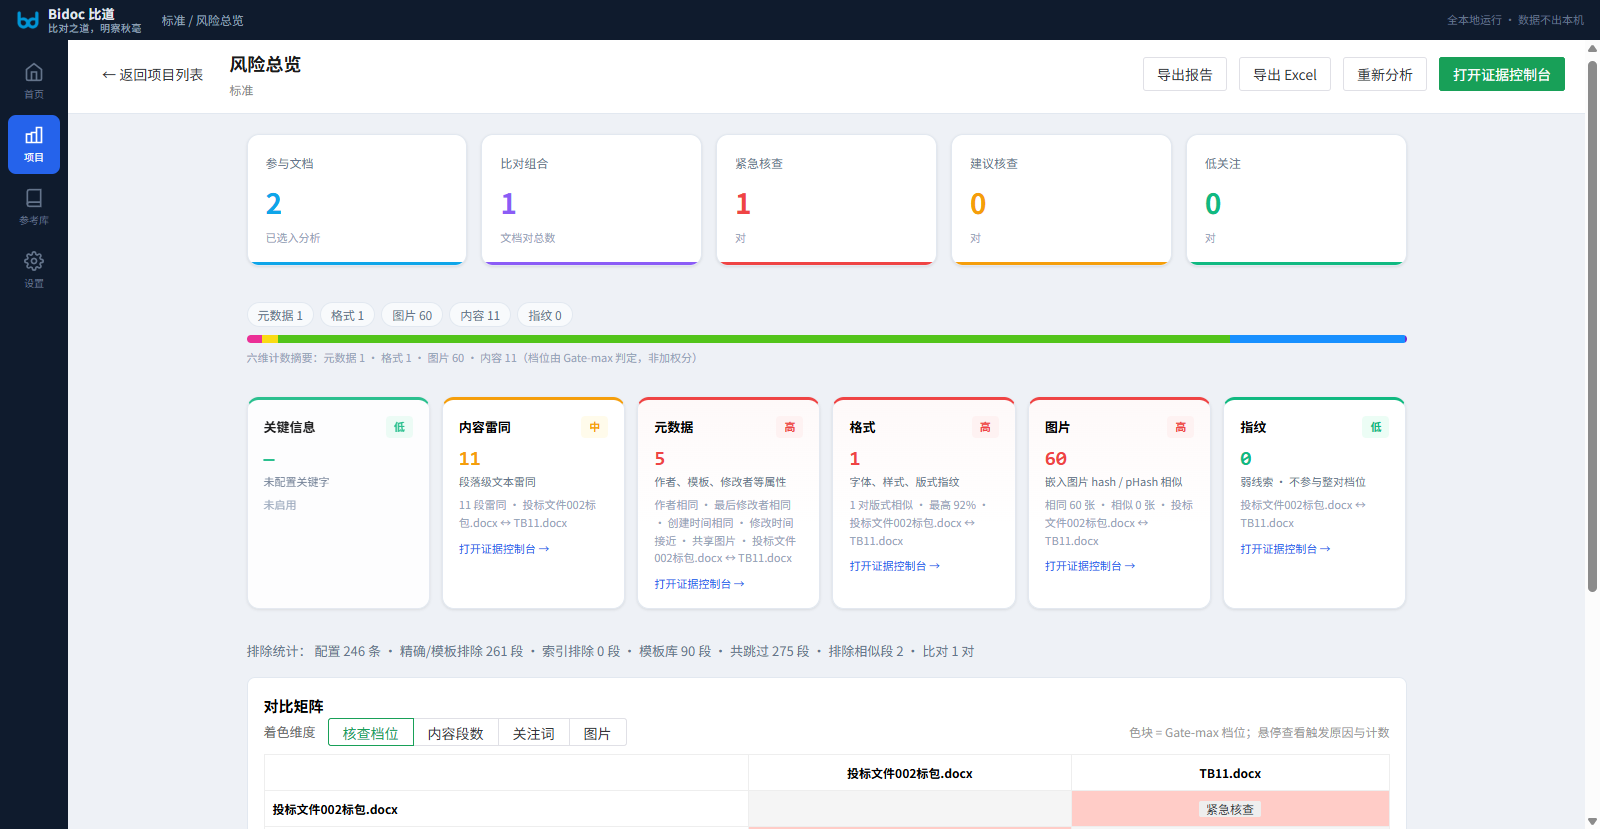Open evidence console link in 格式 card

(895, 566)
